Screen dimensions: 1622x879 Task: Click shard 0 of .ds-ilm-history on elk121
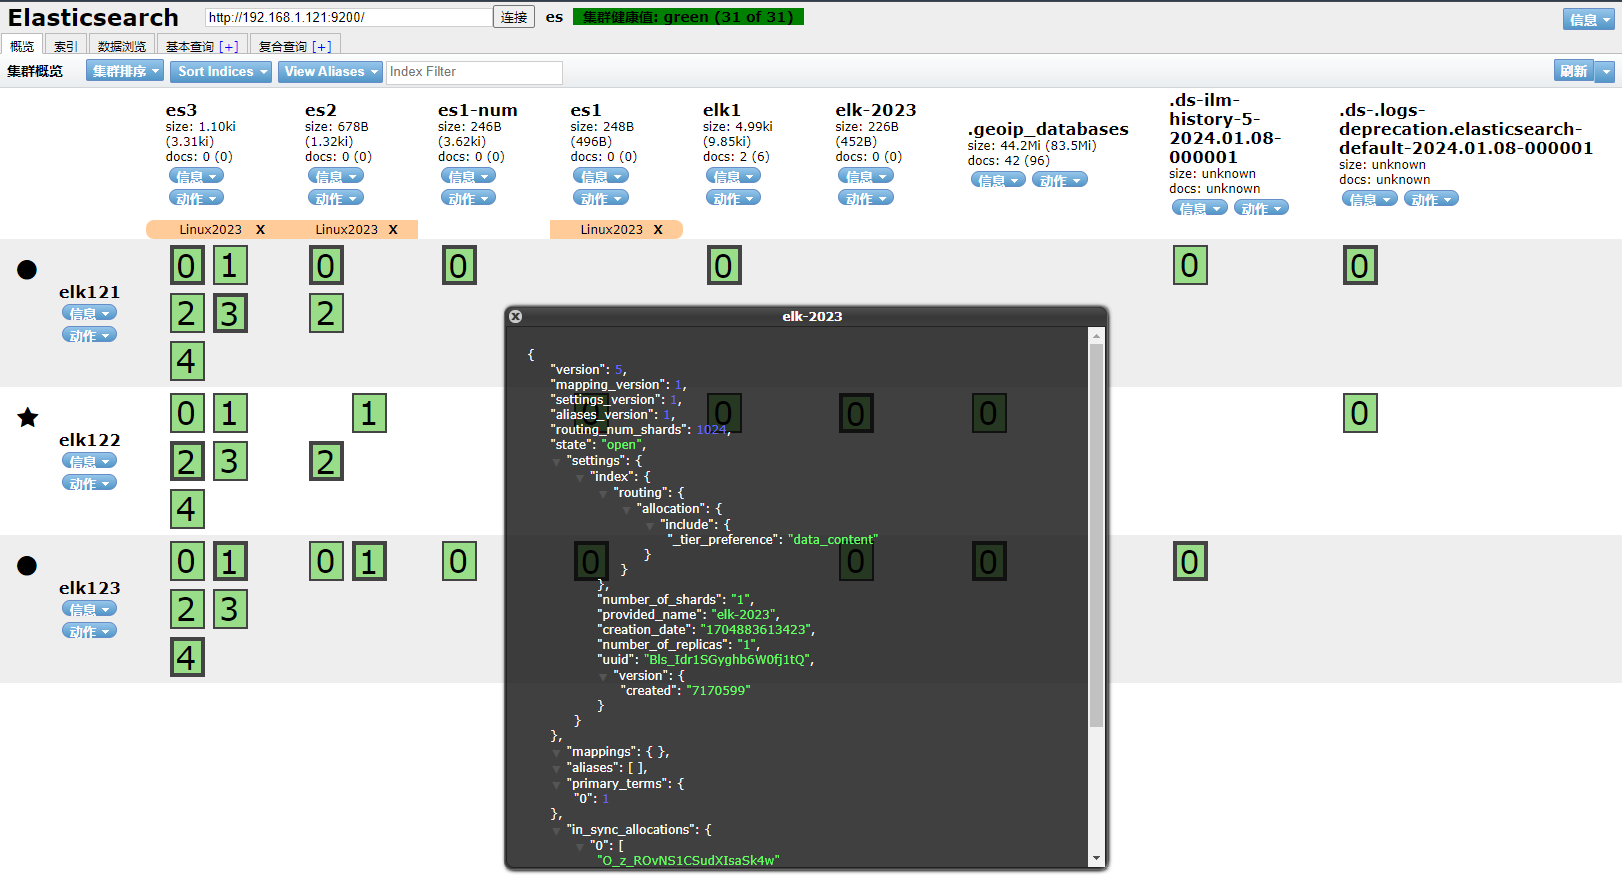pyautogui.click(x=1190, y=266)
